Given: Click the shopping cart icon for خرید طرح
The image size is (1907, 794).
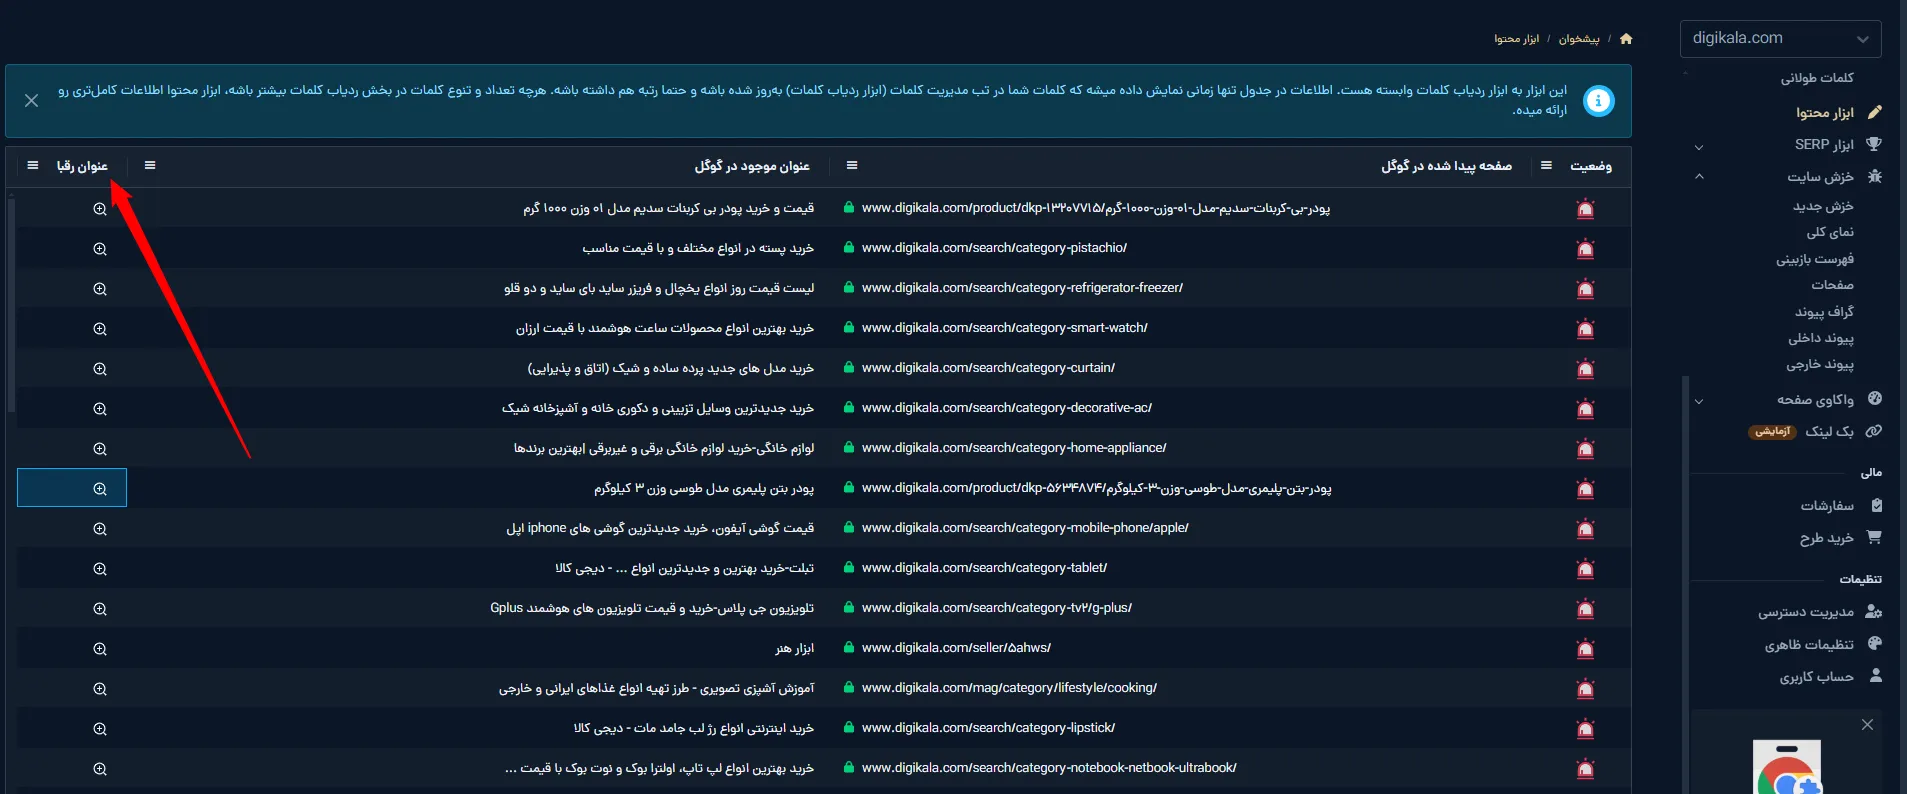Looking at the screenshot, I should [x=1874, y=537].
